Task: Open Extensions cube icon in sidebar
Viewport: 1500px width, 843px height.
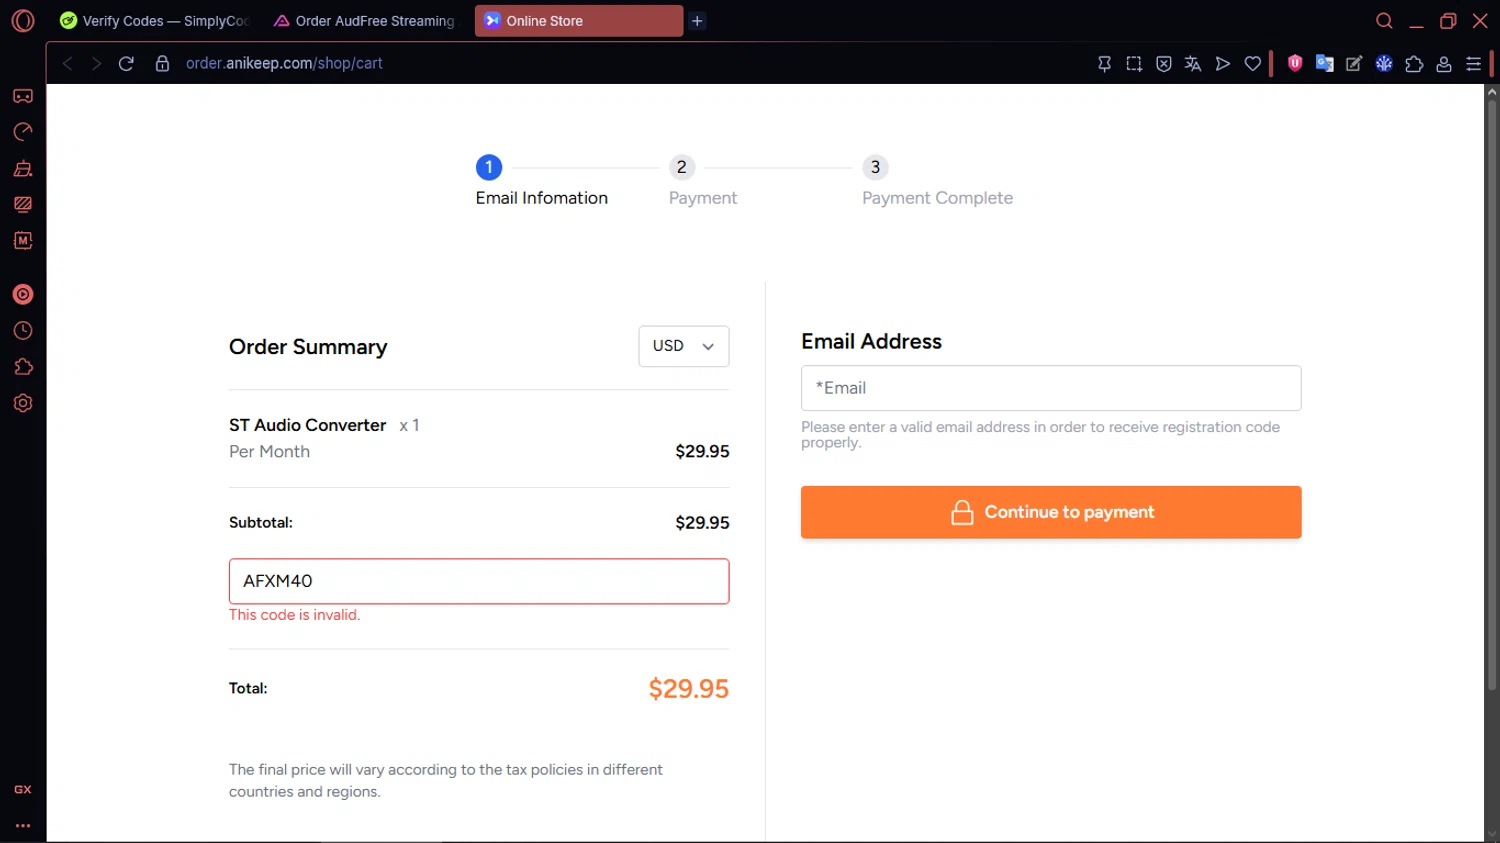Action: tap(23, 367)
